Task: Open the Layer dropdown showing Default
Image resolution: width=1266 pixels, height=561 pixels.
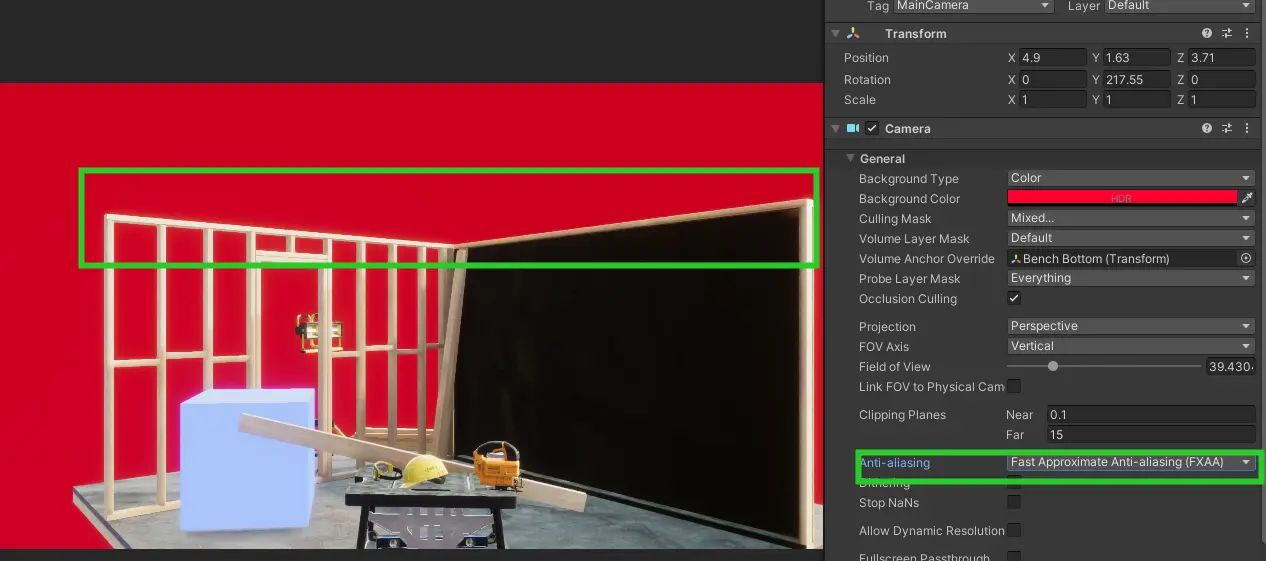Action: pyautogui.click(x=1180, y=6)
